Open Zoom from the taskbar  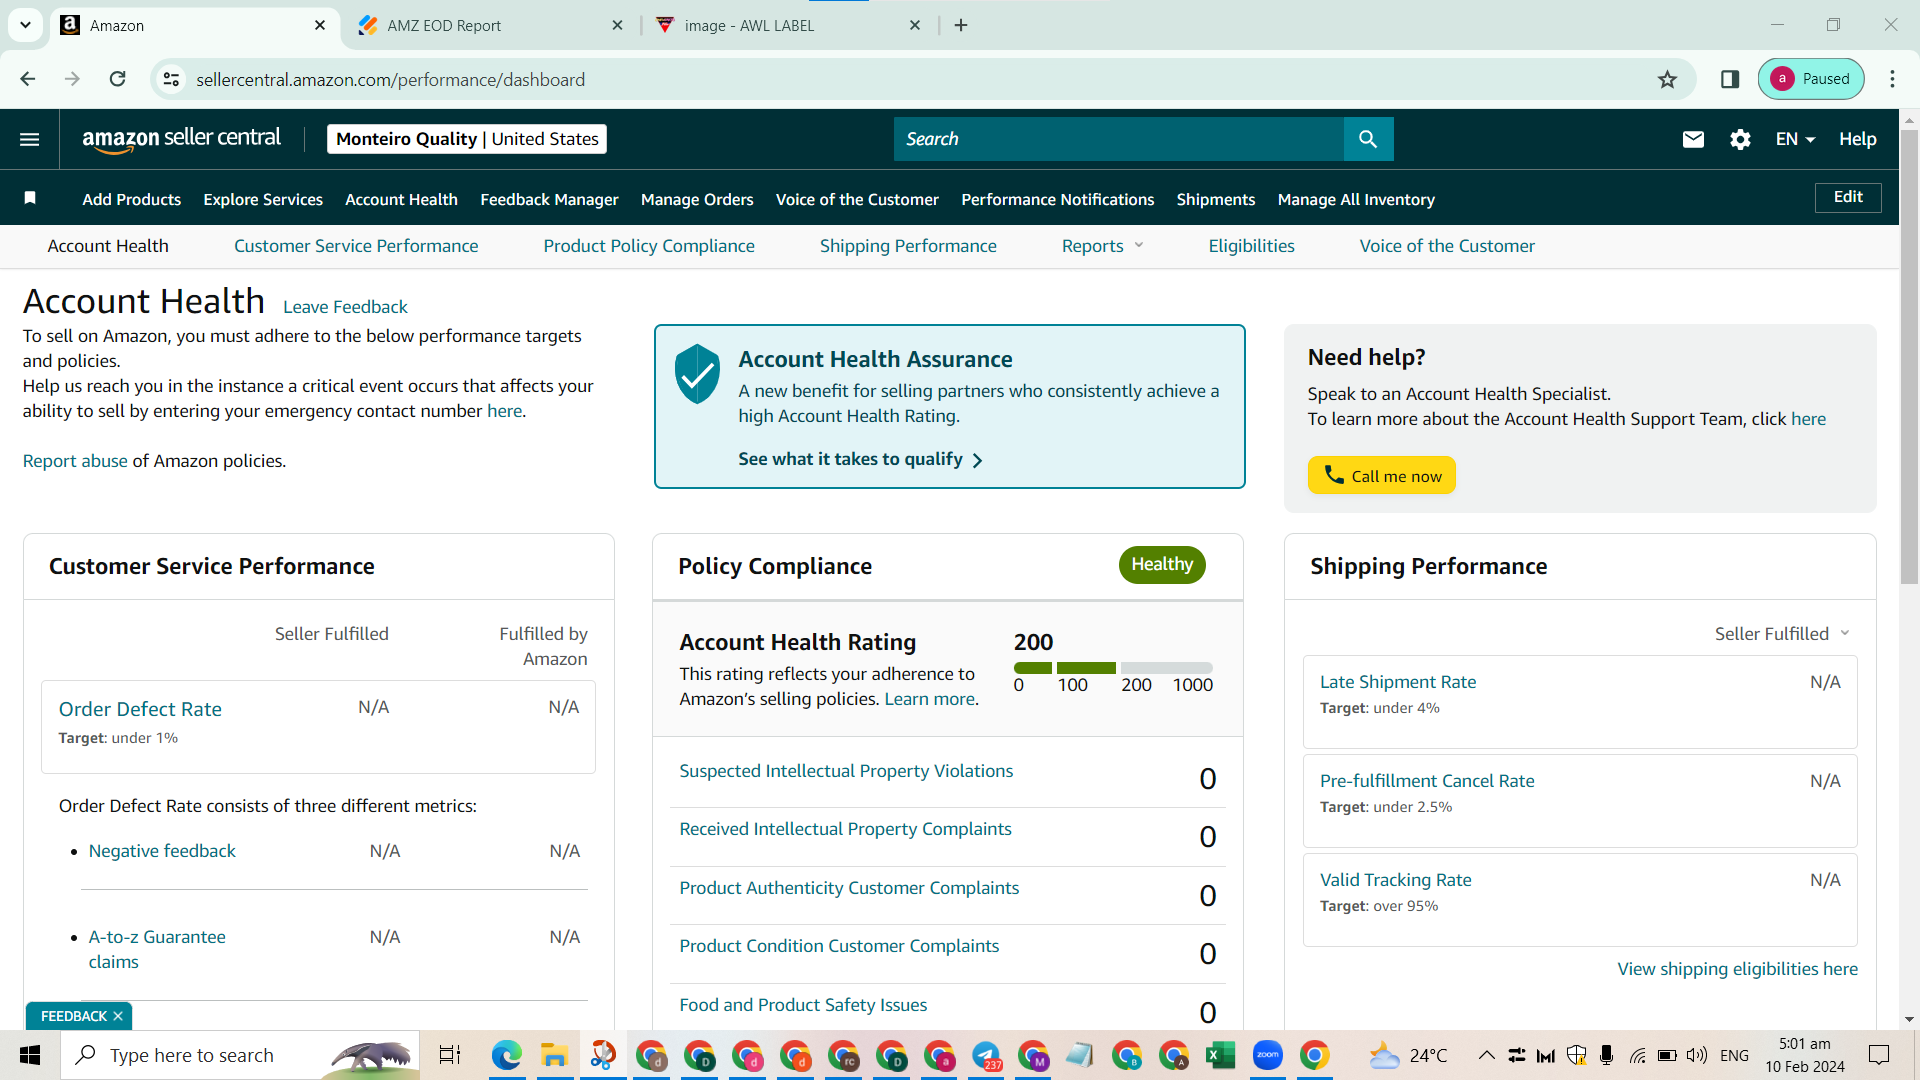(1267, 1055)
